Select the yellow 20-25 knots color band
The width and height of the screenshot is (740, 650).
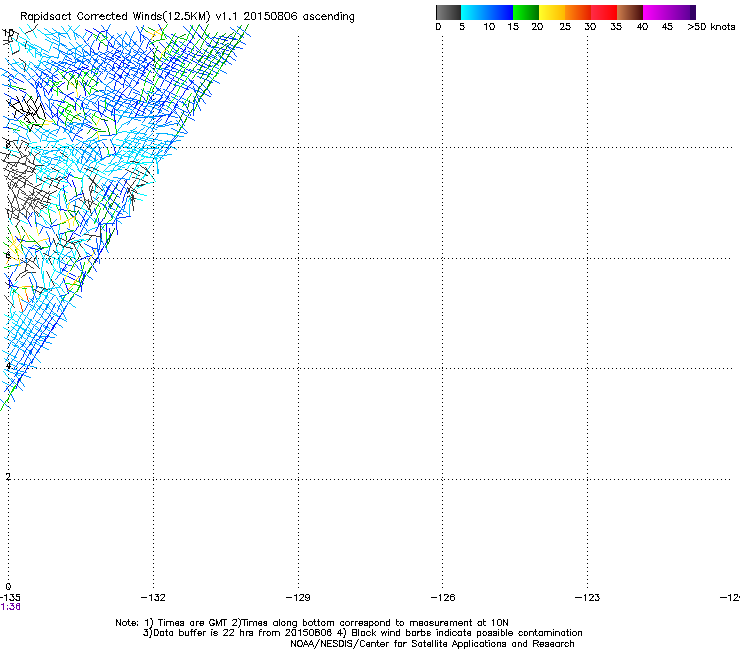[x=552, y=12]
